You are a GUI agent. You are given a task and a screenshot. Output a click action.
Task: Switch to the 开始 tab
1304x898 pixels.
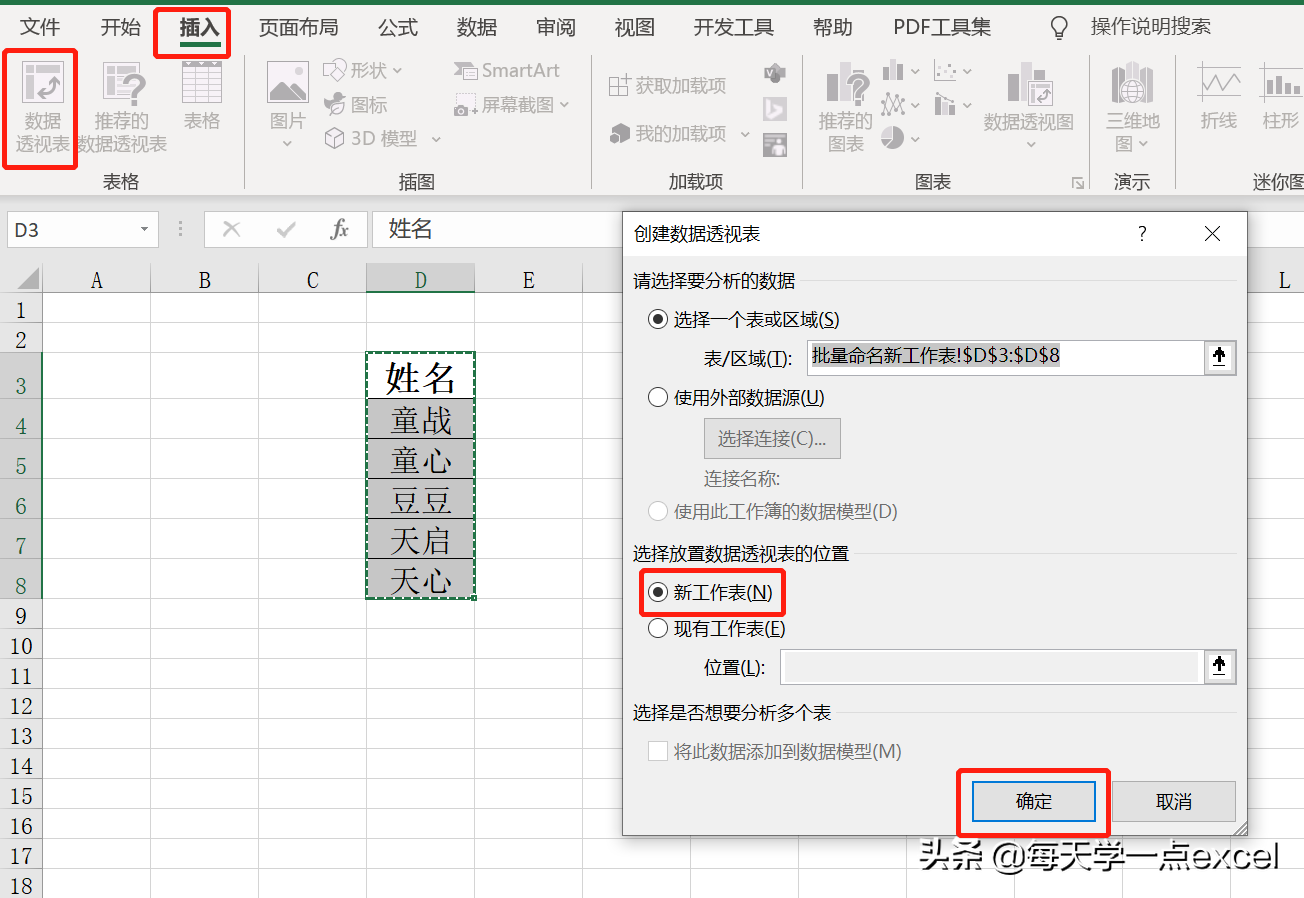pyautogui.click(x=120, y=27)
